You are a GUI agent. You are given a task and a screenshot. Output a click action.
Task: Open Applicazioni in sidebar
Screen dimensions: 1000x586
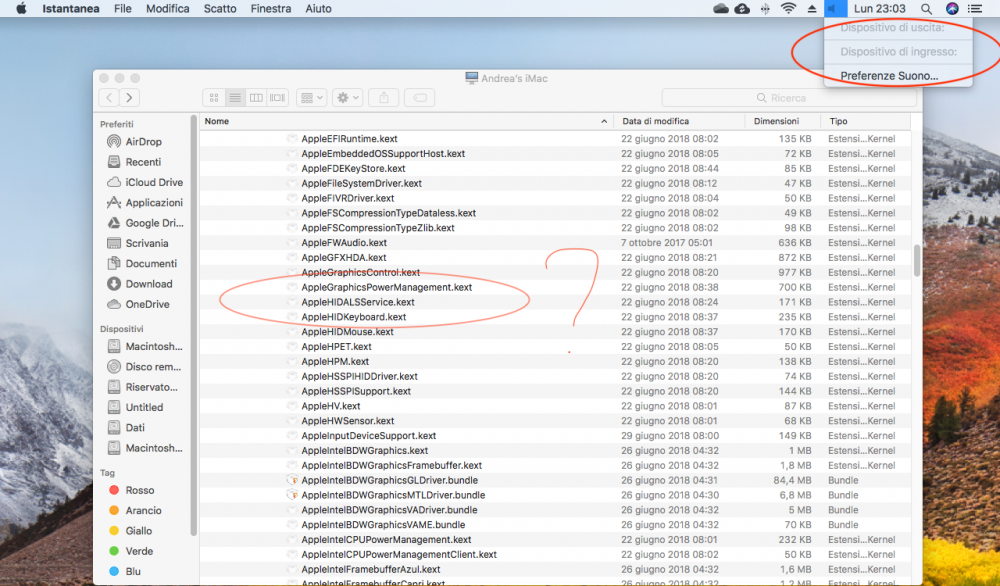(x=154, y=203)
